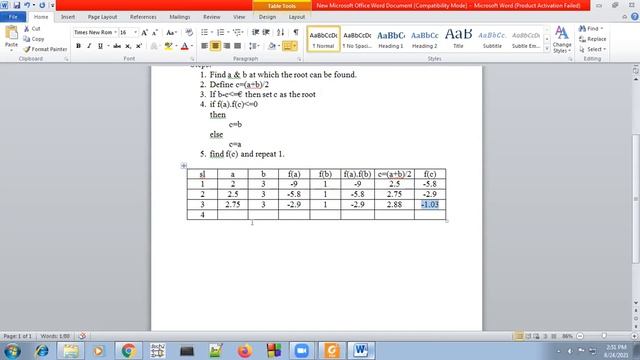
Task: Sort the selection with the A-Z icon
Action: [x=280, y=32]
